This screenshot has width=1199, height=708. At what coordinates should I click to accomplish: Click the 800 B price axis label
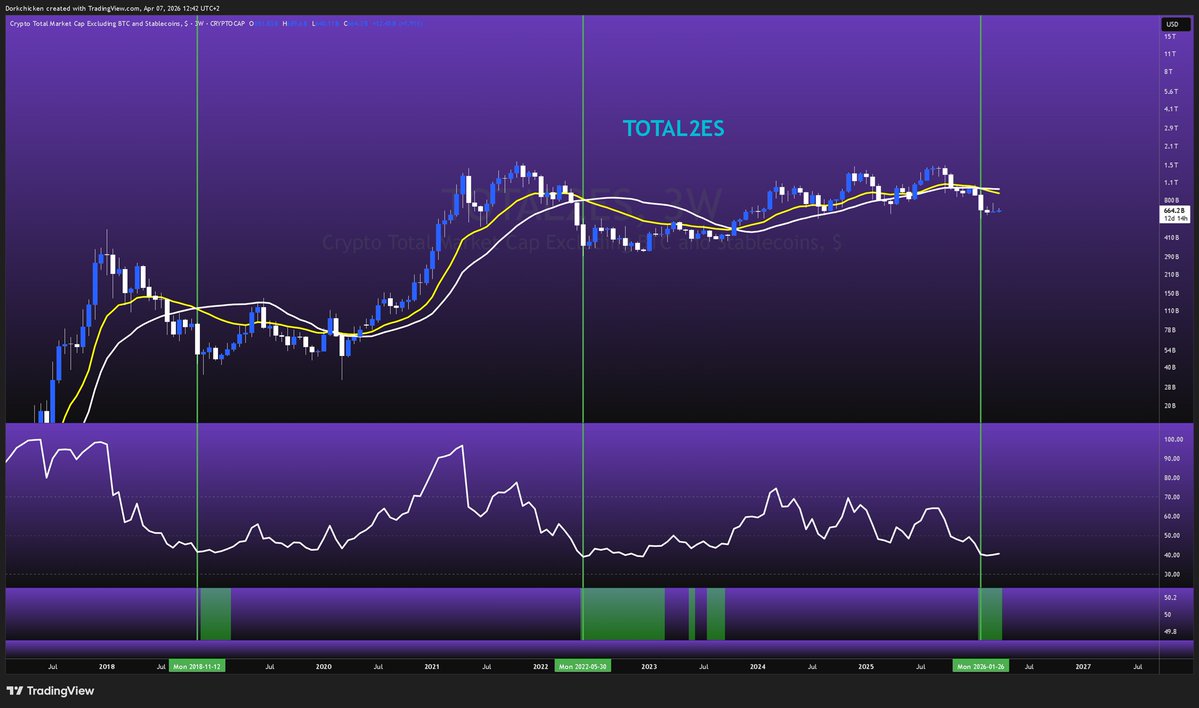(x=1171, y=200)
